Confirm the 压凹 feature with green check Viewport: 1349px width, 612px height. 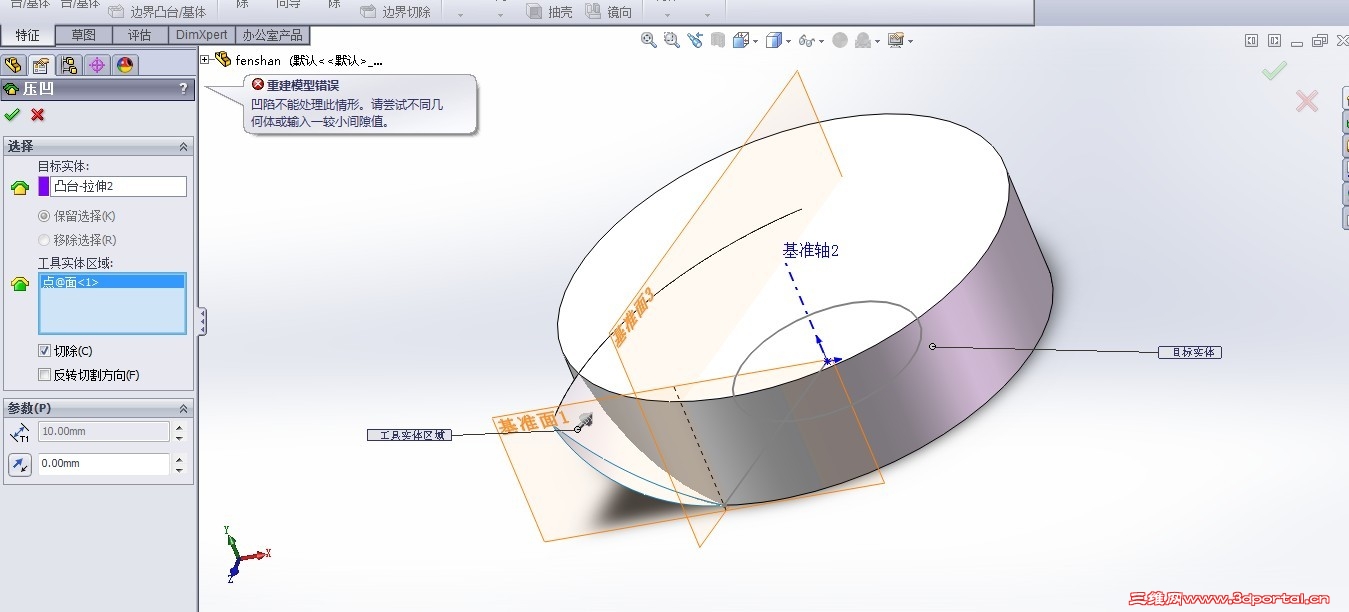point(13,114)
